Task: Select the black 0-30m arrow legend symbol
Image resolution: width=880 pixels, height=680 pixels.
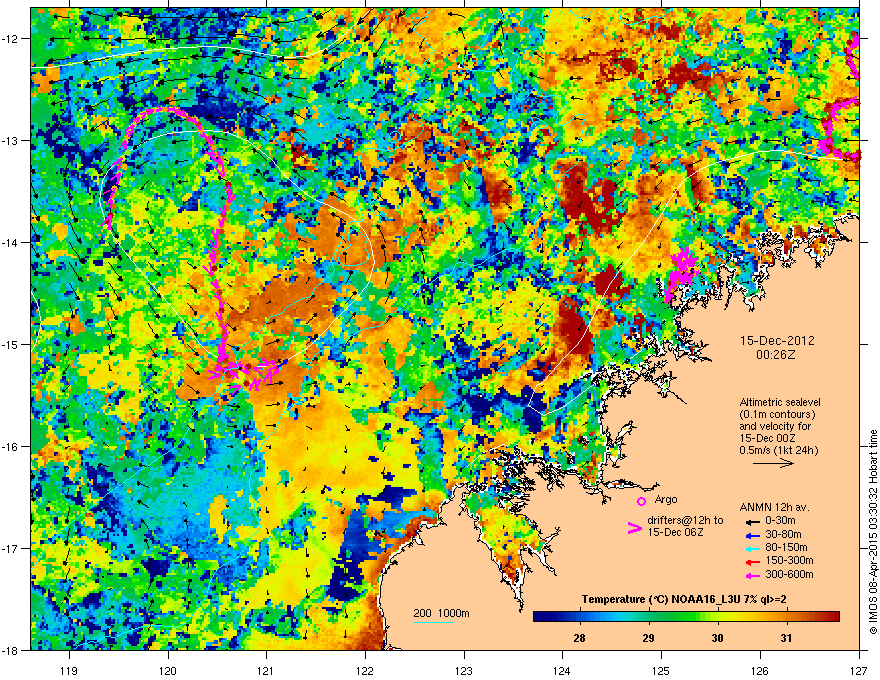Action: click(751, 521)
